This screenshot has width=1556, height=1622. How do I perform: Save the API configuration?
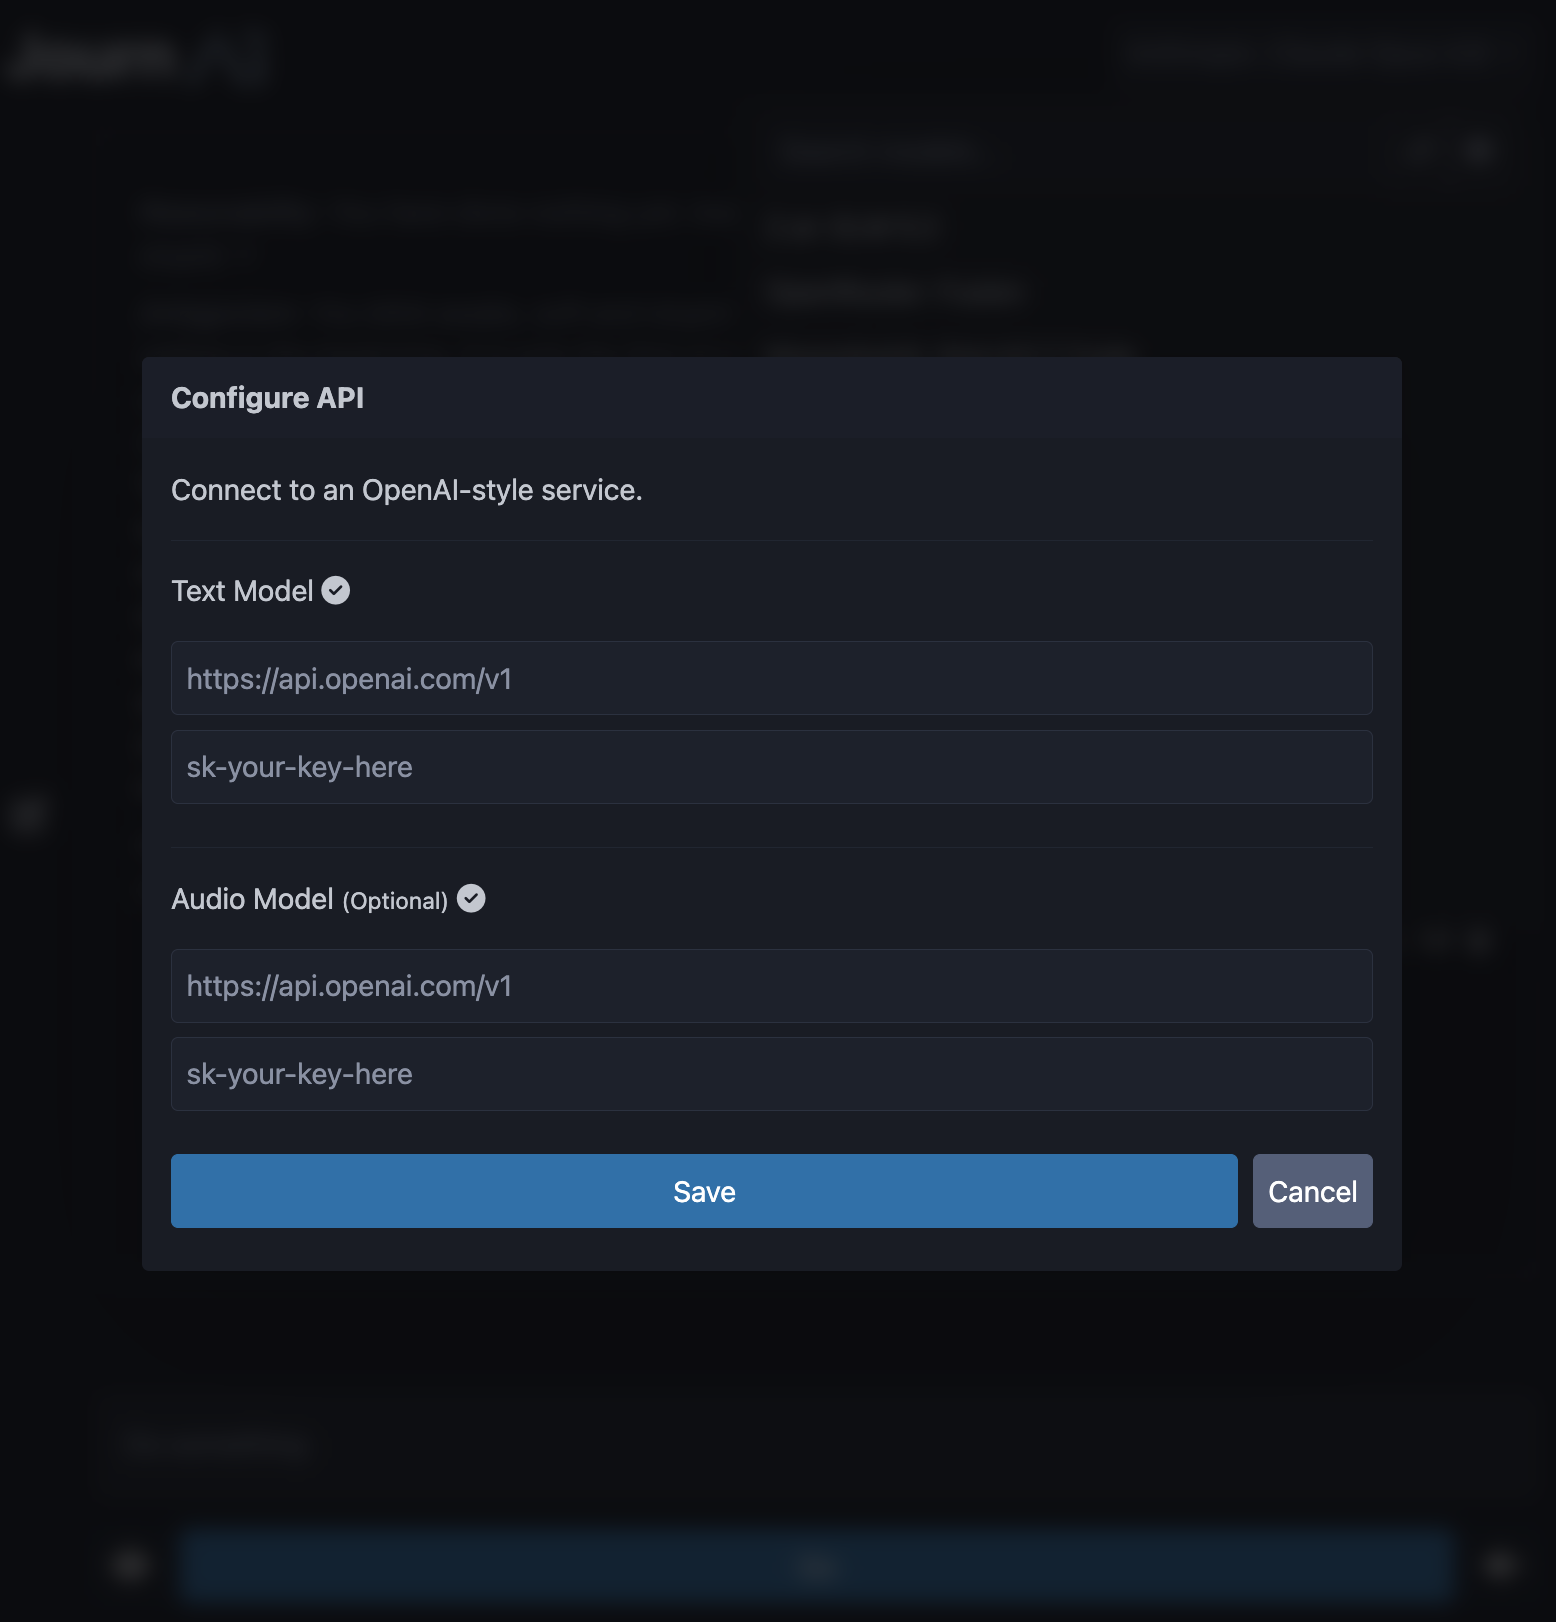[x=704, y=1191]
